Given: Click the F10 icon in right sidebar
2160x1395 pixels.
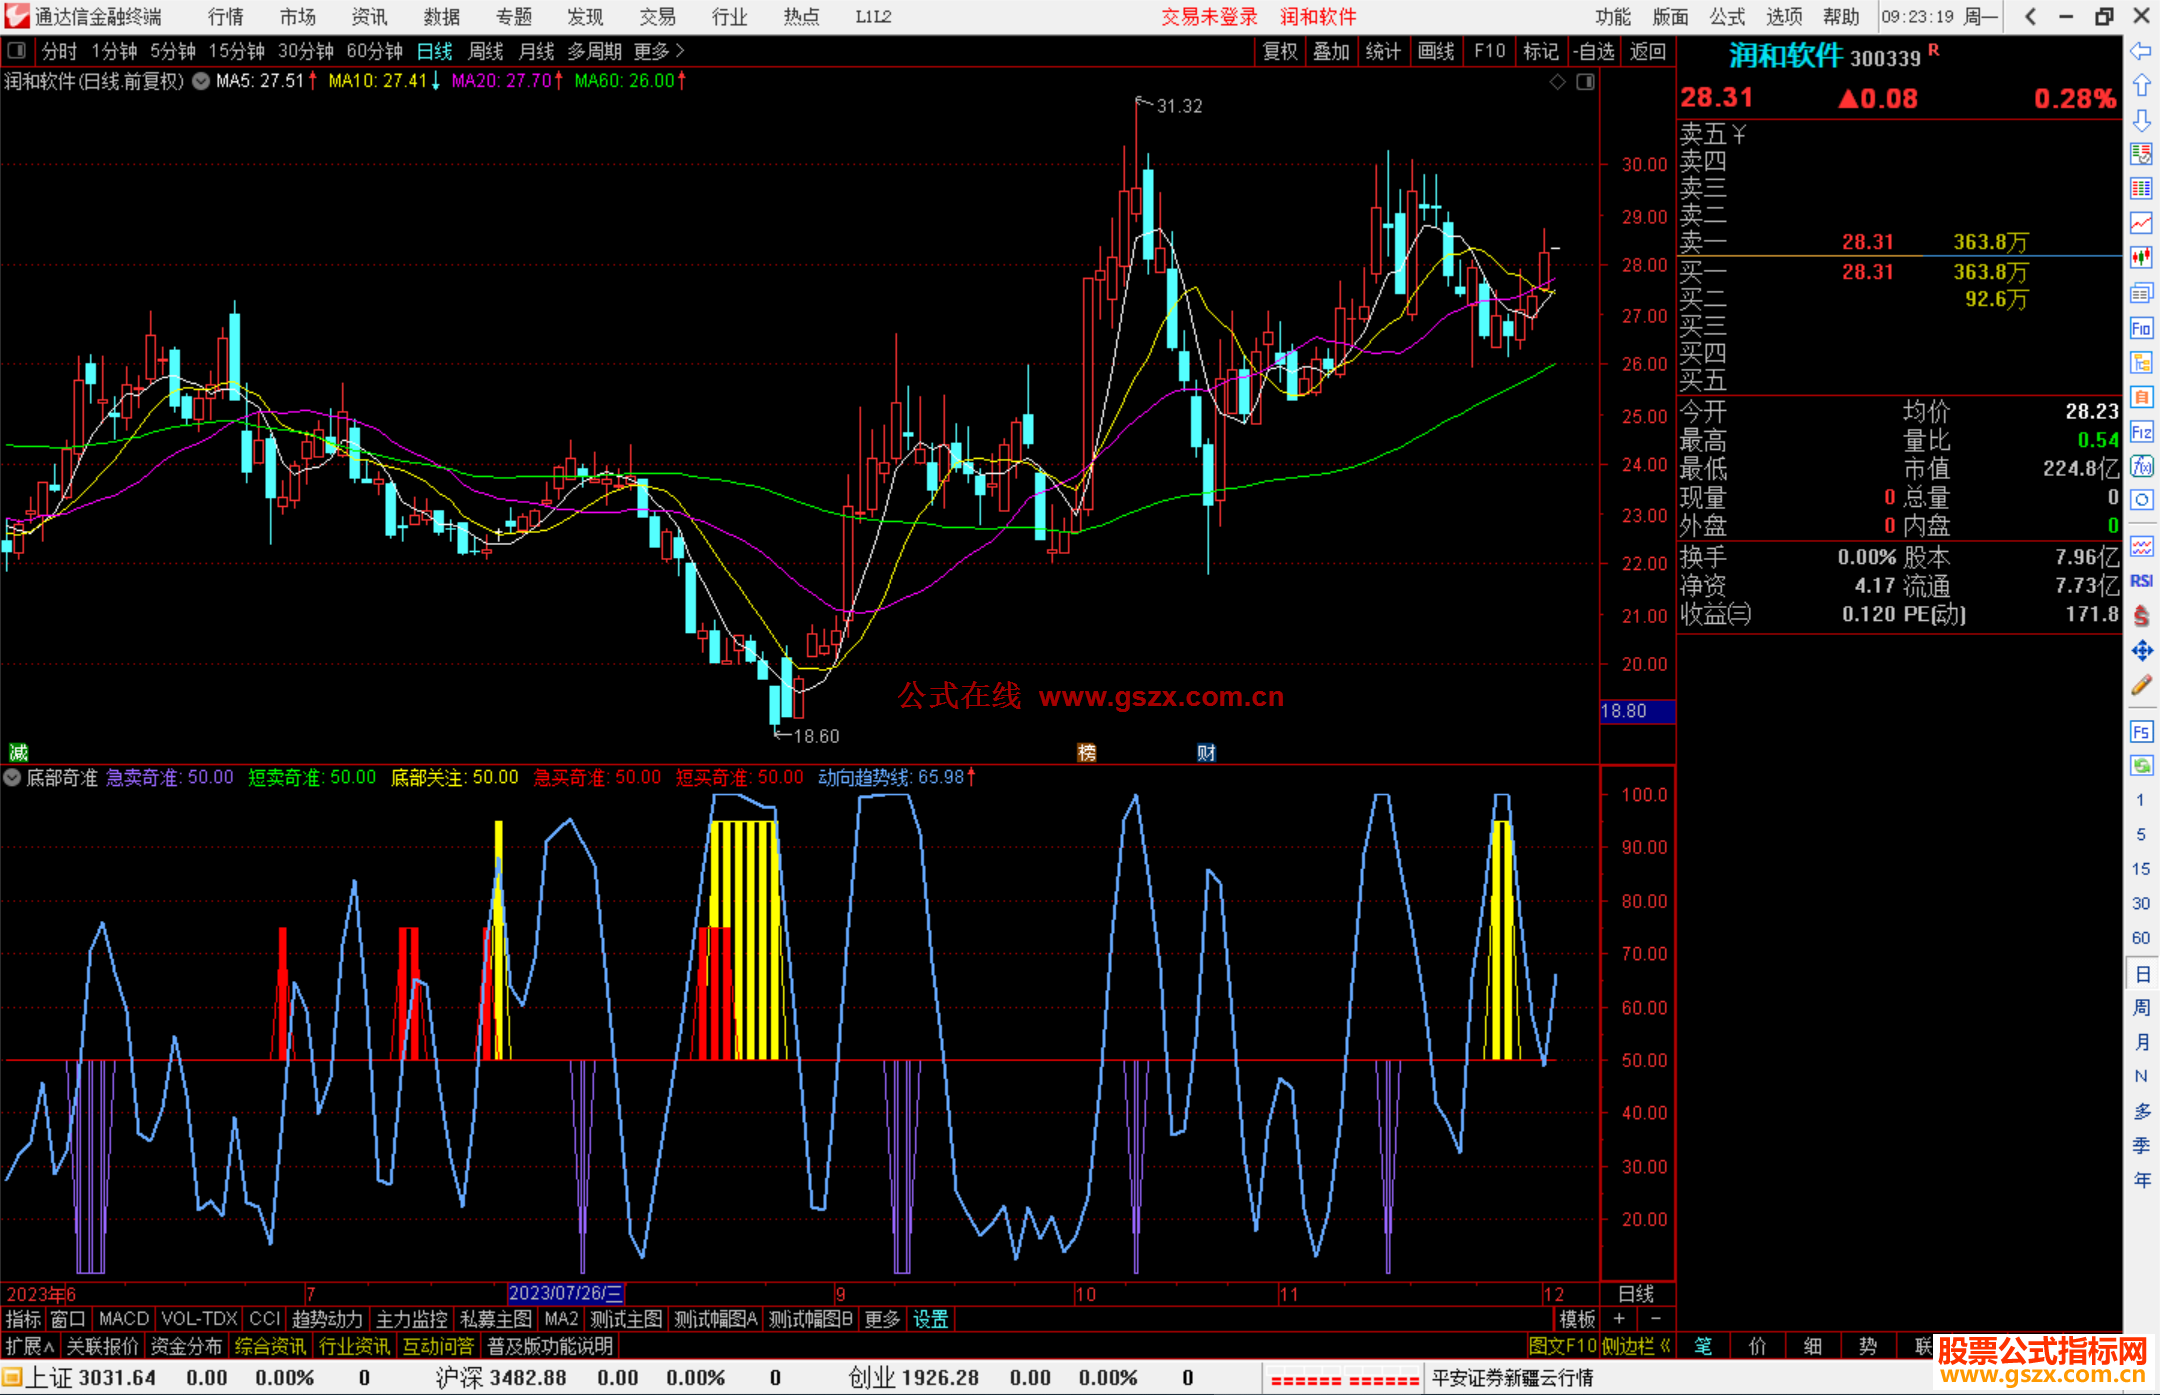Looking at the screenshot, I should click(2141, 328).
